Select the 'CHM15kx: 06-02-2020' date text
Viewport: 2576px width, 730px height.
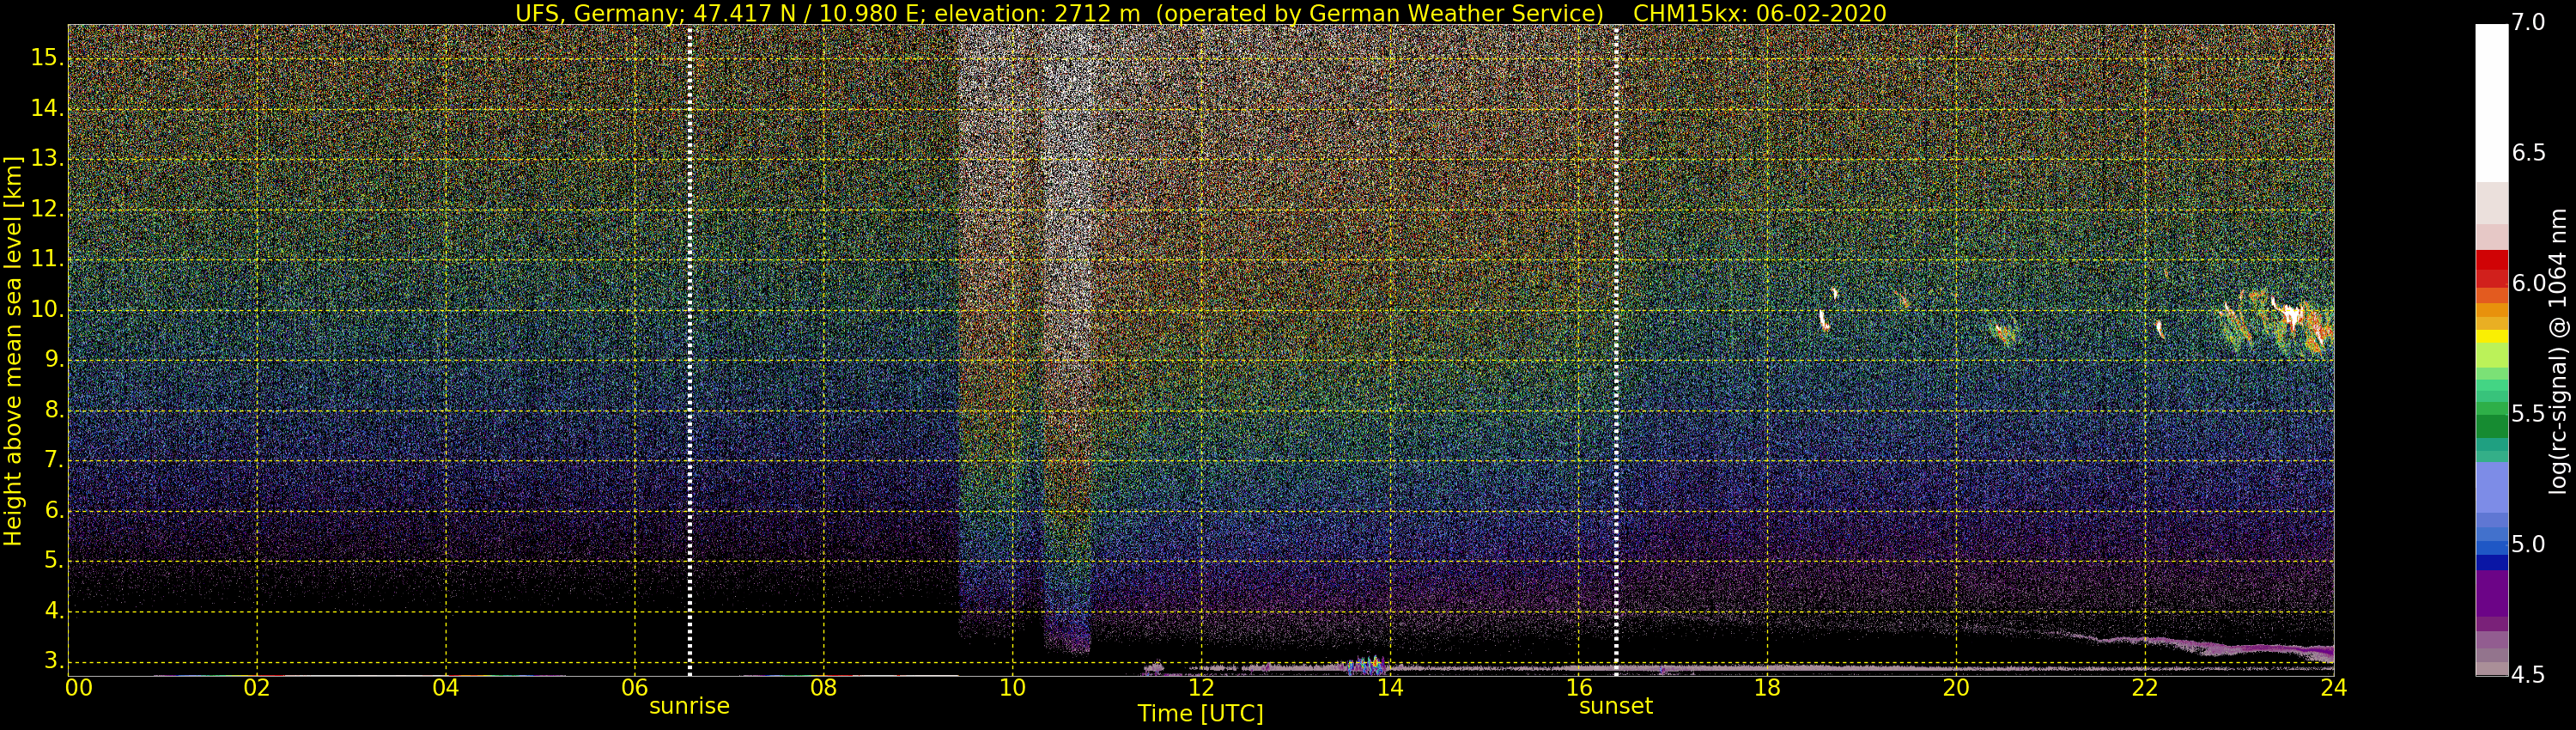[x=1760, y=13]
